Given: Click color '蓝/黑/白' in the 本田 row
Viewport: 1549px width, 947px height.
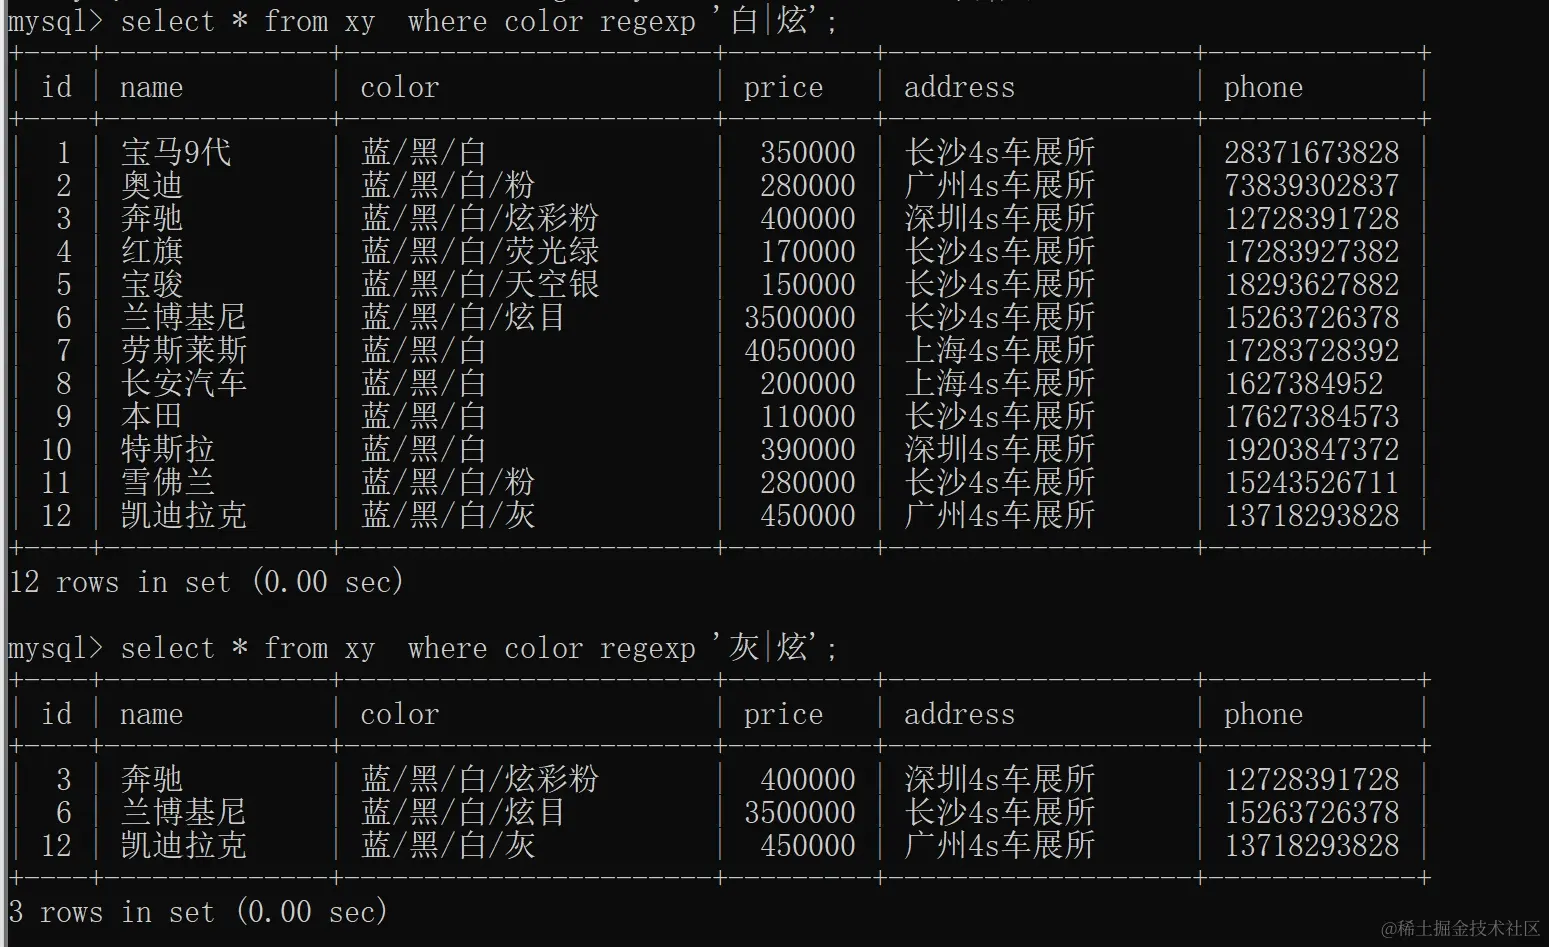Looking at the screenshot, I should click(x=424, y=416).
